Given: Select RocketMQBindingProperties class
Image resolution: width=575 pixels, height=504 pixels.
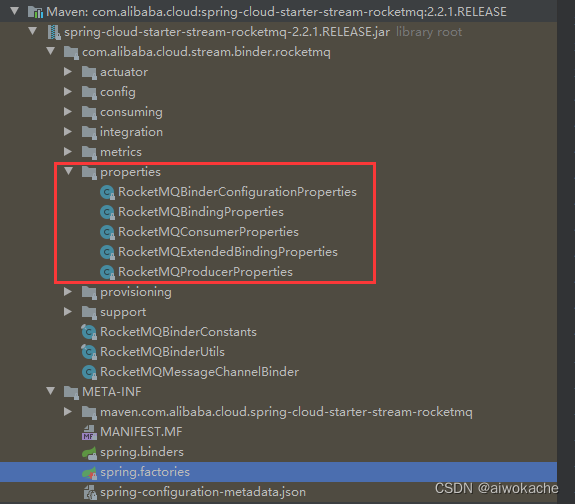Looking at the screenshot, I should tap(201, 212).
